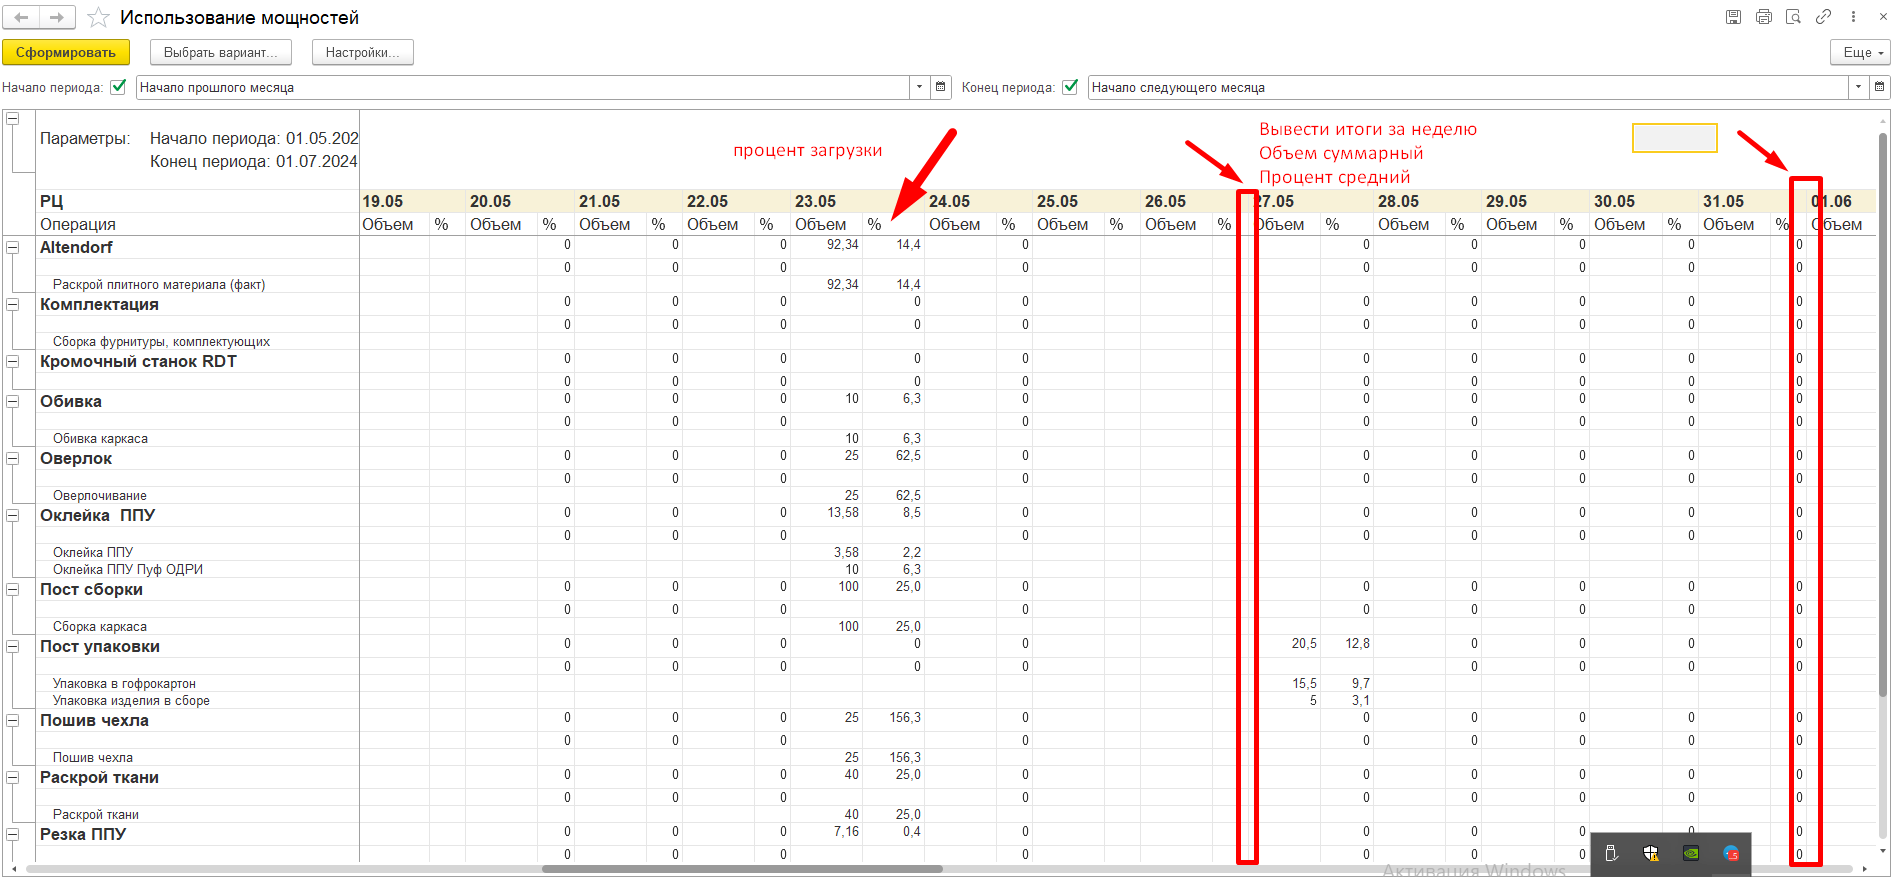1895x877 pixels.
Task: Open the Настройки... settings button
Action: click(x=362, y=52)
